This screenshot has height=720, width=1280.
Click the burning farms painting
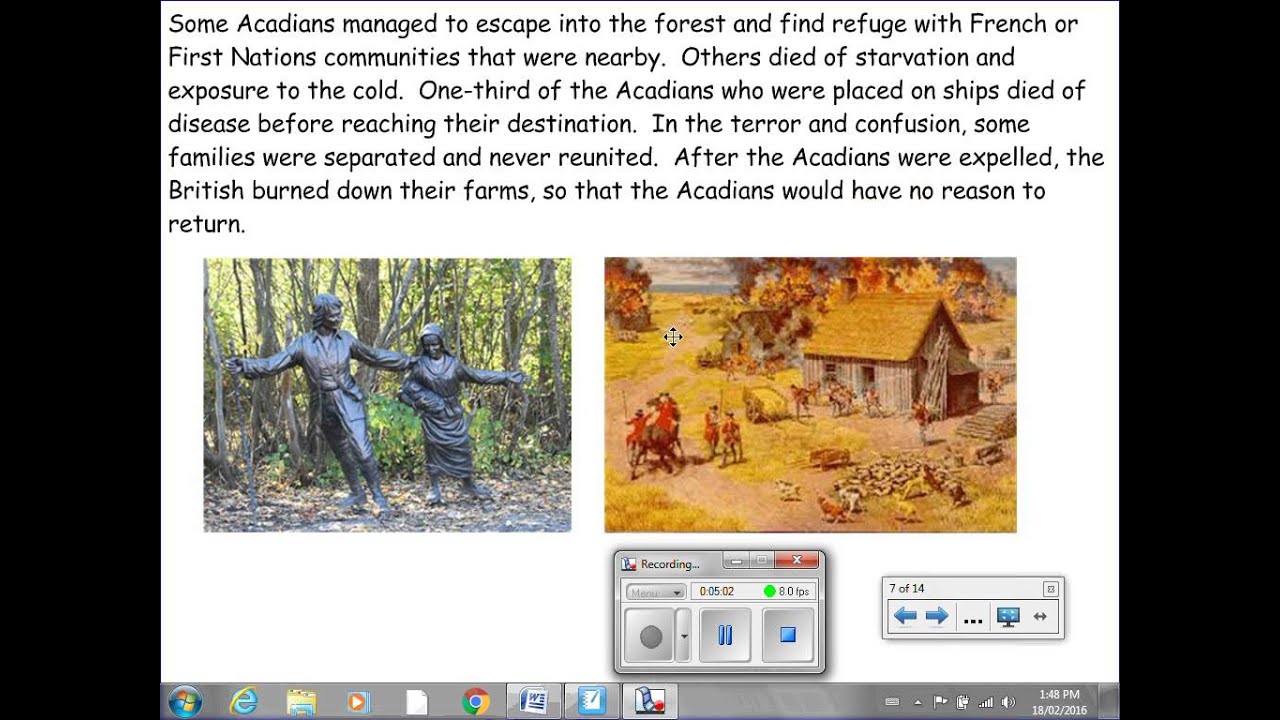810,395
